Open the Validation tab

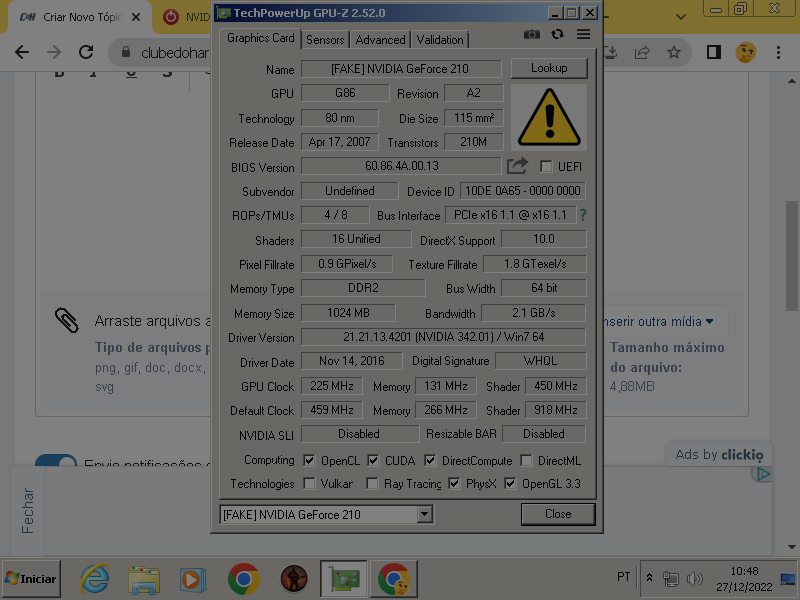[440, 40]
